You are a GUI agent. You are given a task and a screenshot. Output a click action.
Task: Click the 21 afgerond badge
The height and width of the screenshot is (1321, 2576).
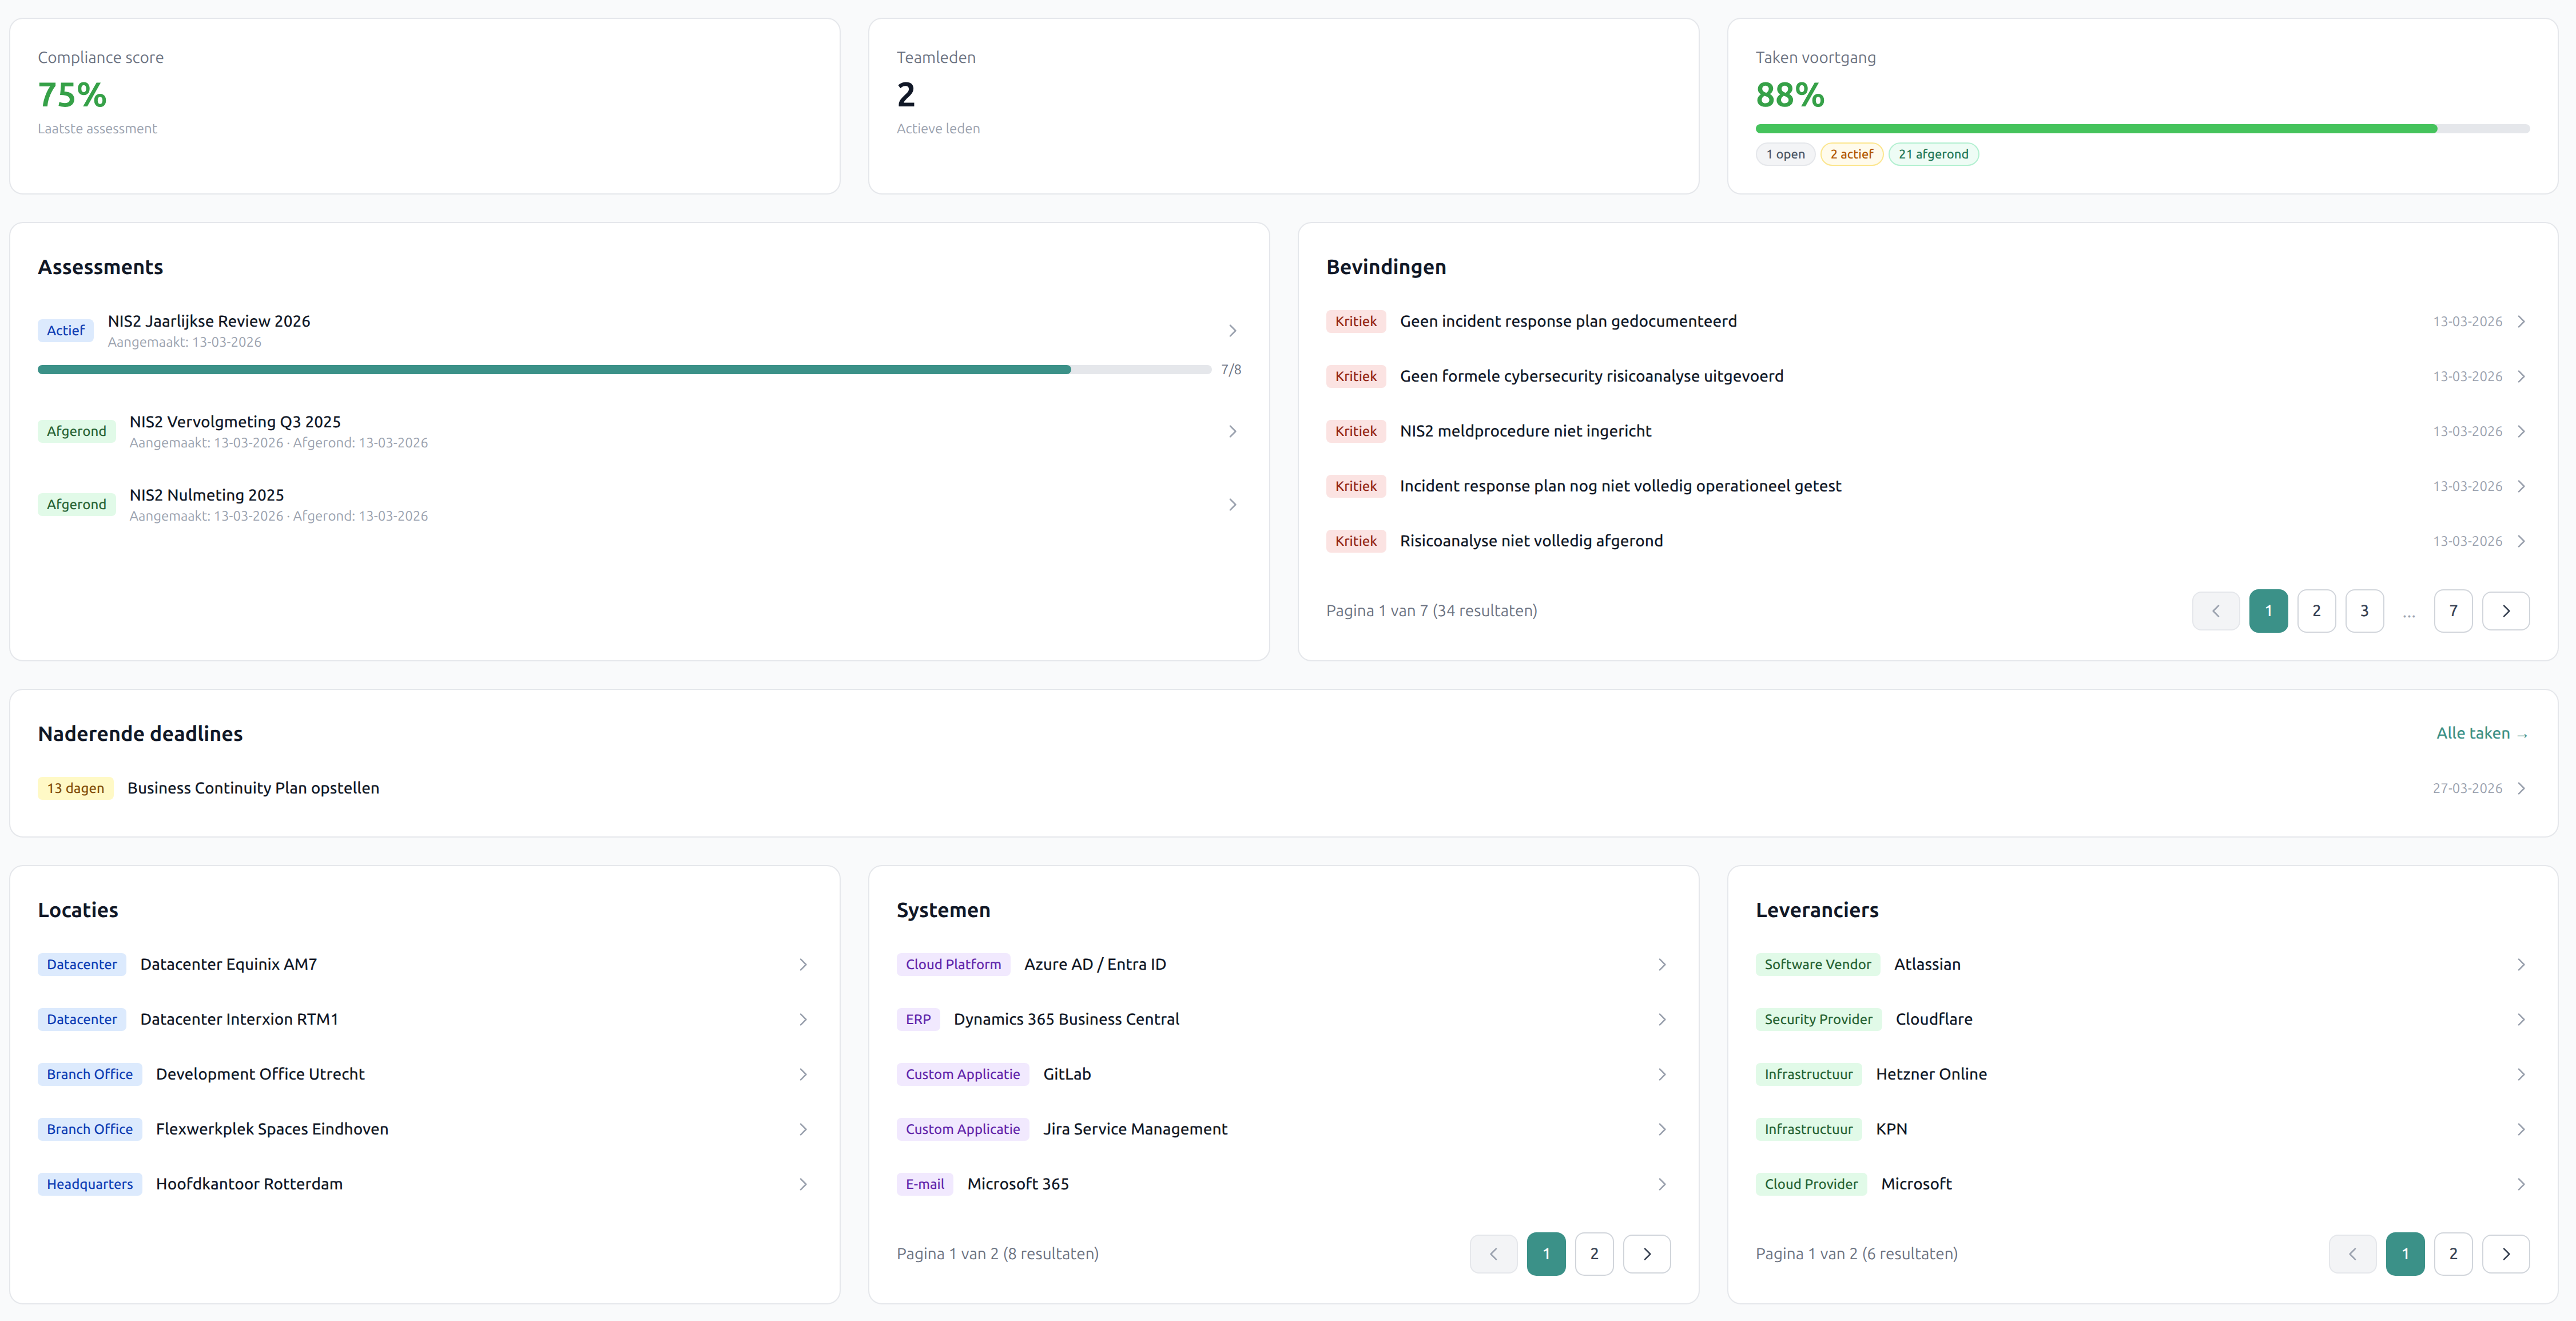tap(1933, 154)
